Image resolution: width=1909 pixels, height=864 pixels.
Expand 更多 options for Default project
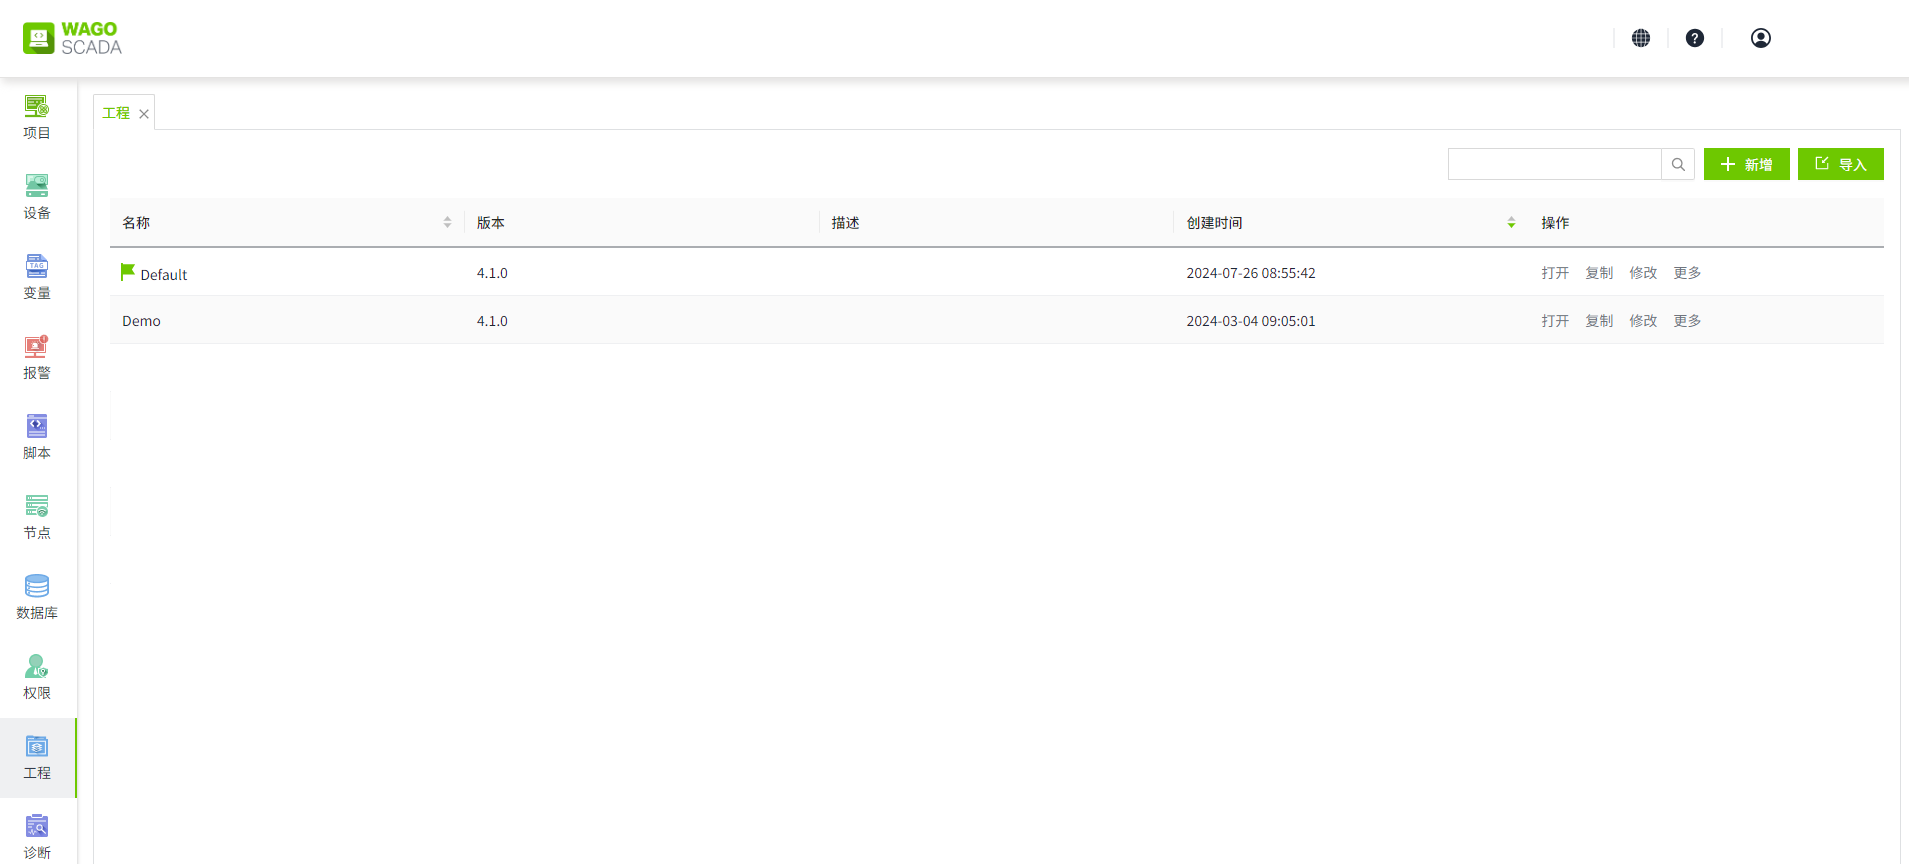pyautogui.click(x=1687, y=273)
